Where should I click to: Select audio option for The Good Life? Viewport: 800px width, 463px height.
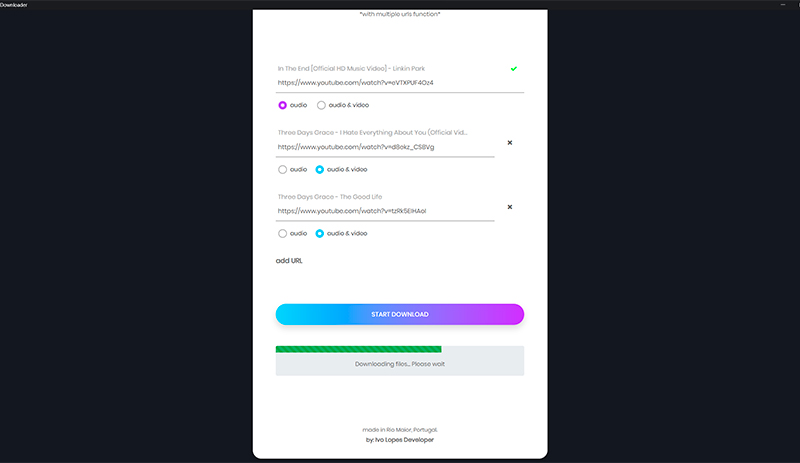pos(282,233)
